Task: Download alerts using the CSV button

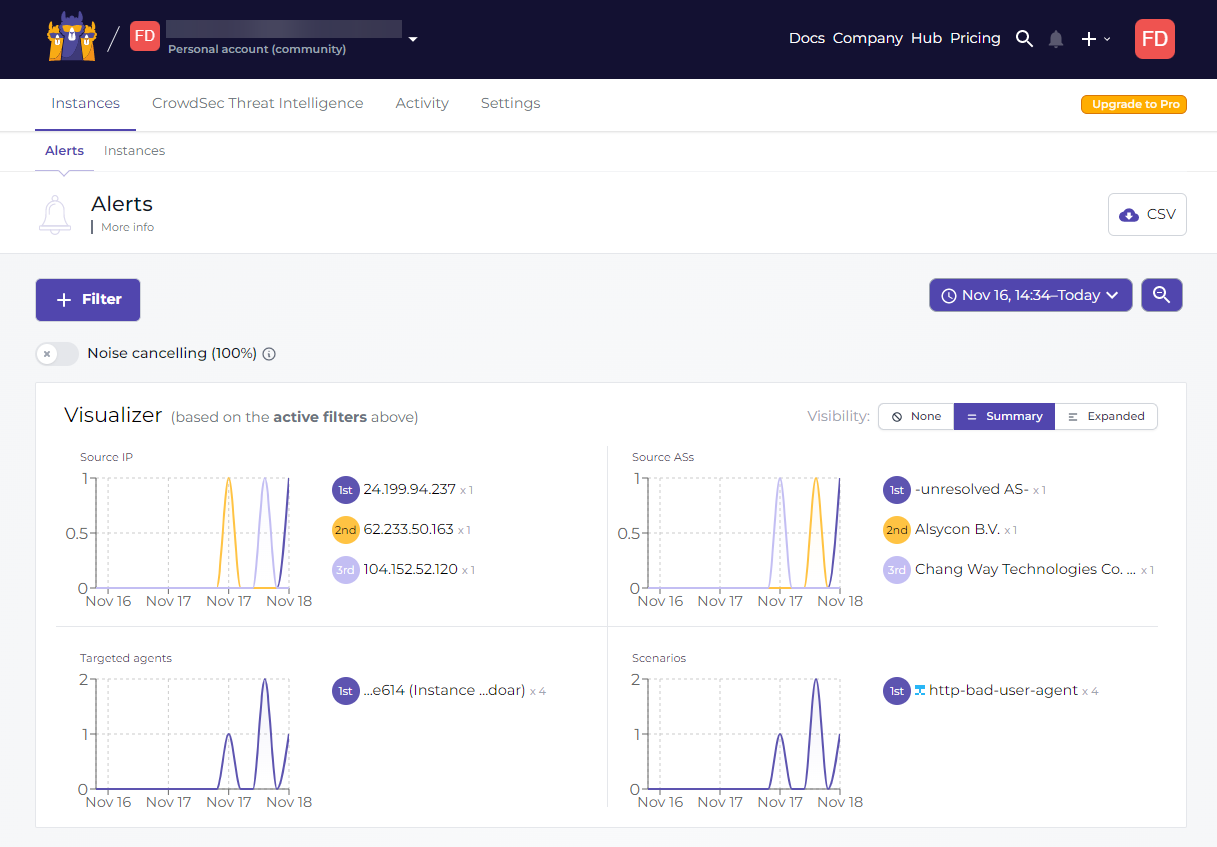Action: tap(1147, 214)
